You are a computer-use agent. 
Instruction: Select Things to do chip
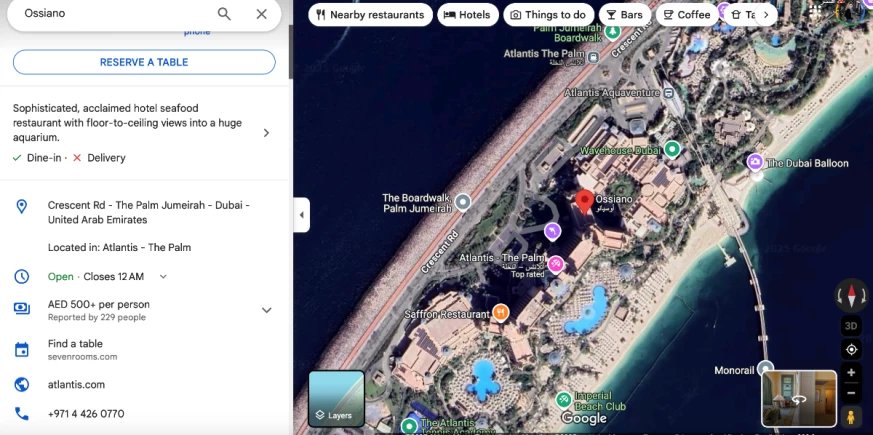click(548, 15)
